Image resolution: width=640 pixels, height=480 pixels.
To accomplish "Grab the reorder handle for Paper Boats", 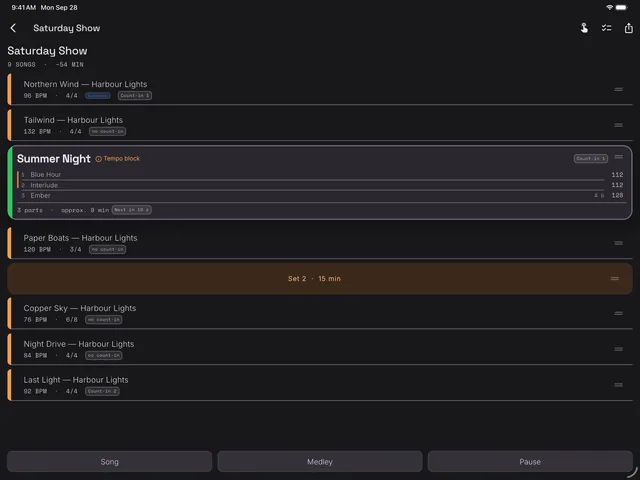I will 618,243.
